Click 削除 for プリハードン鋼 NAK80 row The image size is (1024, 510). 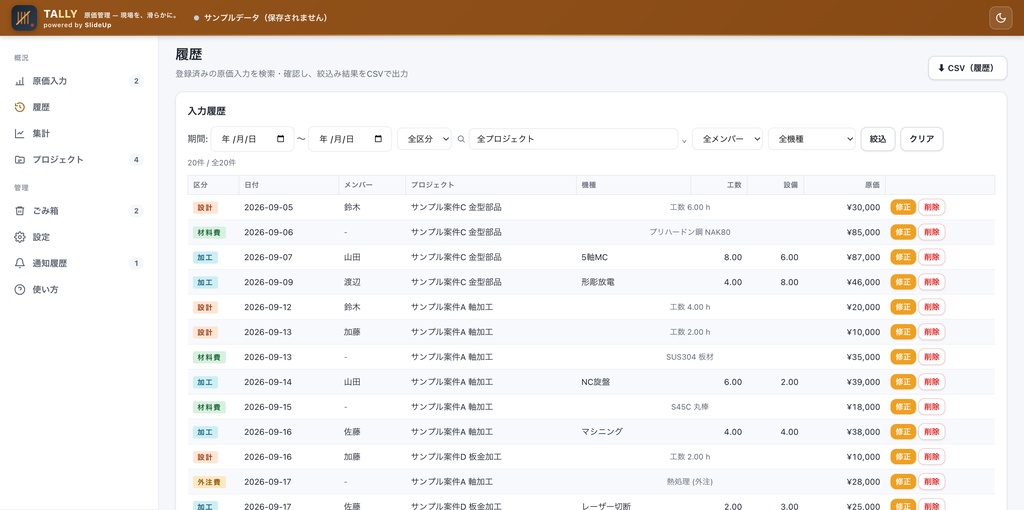point(931,232)
